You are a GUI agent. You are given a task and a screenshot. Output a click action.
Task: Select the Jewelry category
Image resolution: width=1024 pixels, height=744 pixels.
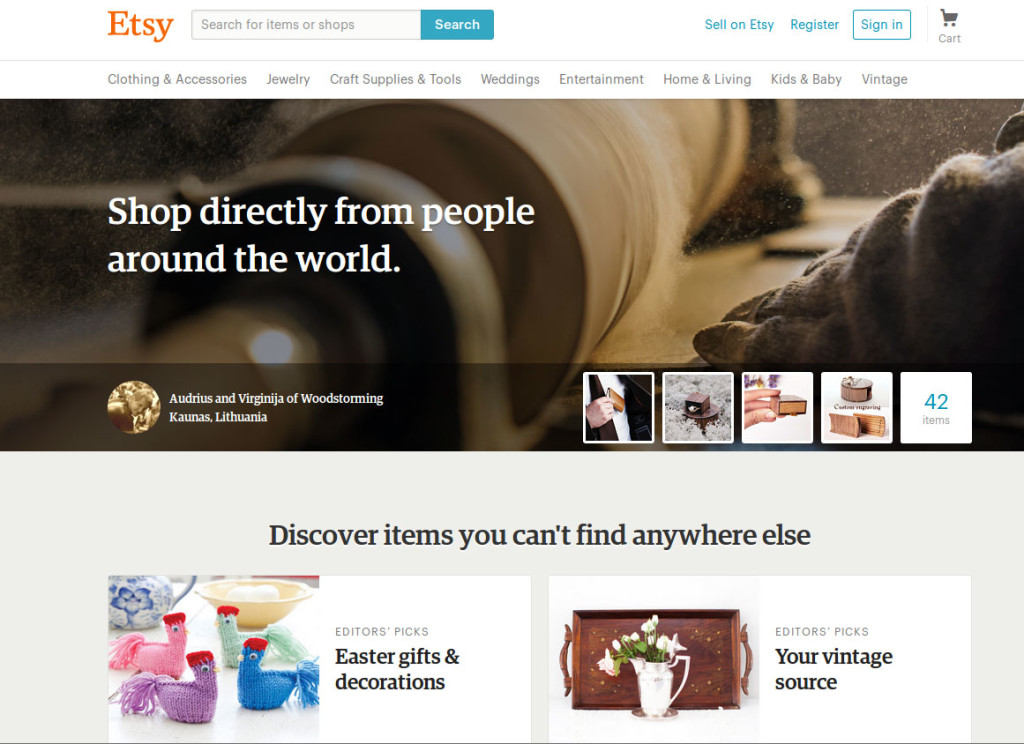[288, 79]
